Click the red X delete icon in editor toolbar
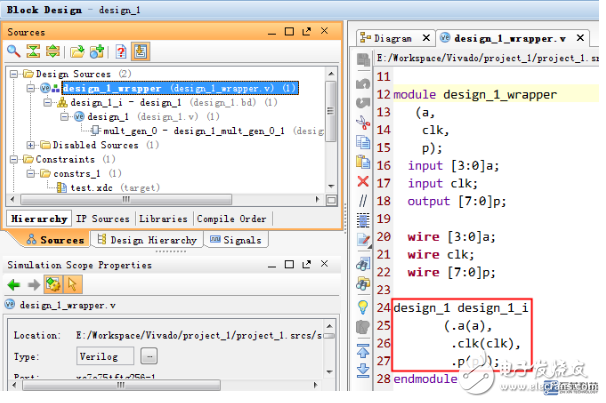This screenshot has width=606, height=403. click(x=362, y=182)
